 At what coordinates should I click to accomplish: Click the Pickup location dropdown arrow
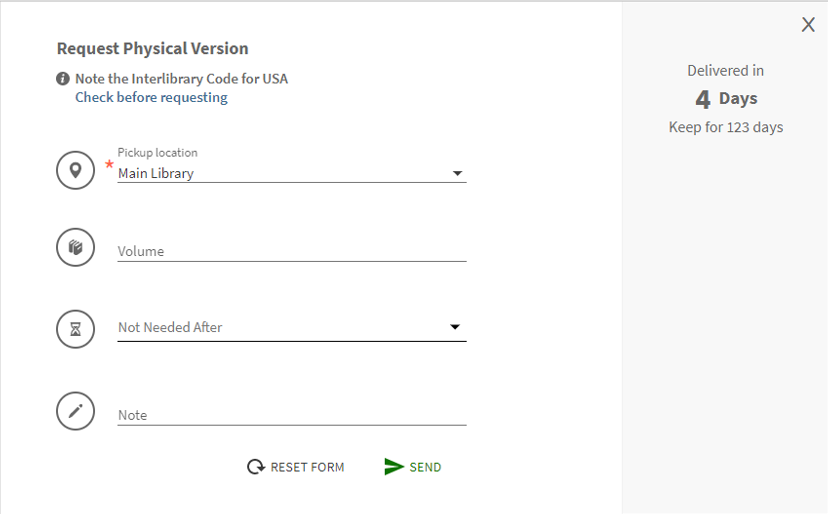457,173
